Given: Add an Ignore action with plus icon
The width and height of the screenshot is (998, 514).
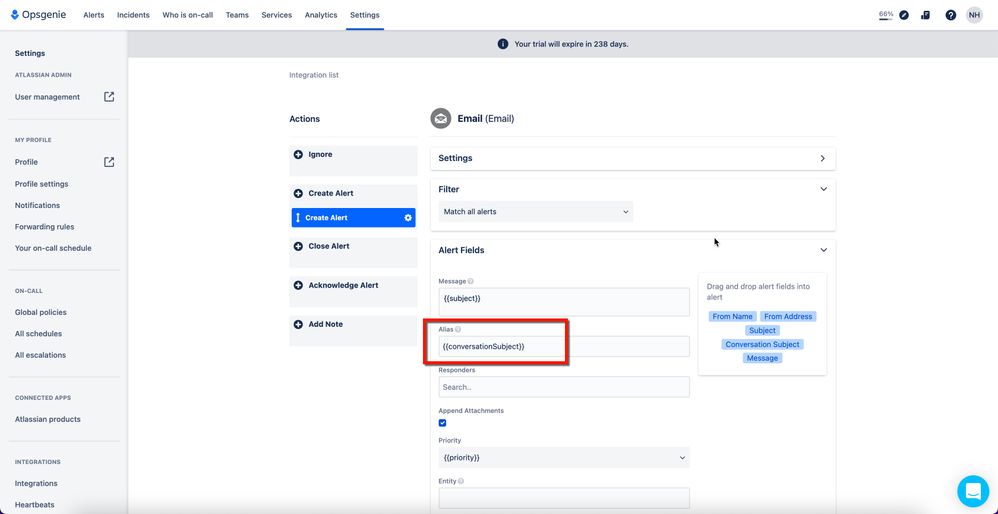Looking at the screenshot, I should pos(298,155).
